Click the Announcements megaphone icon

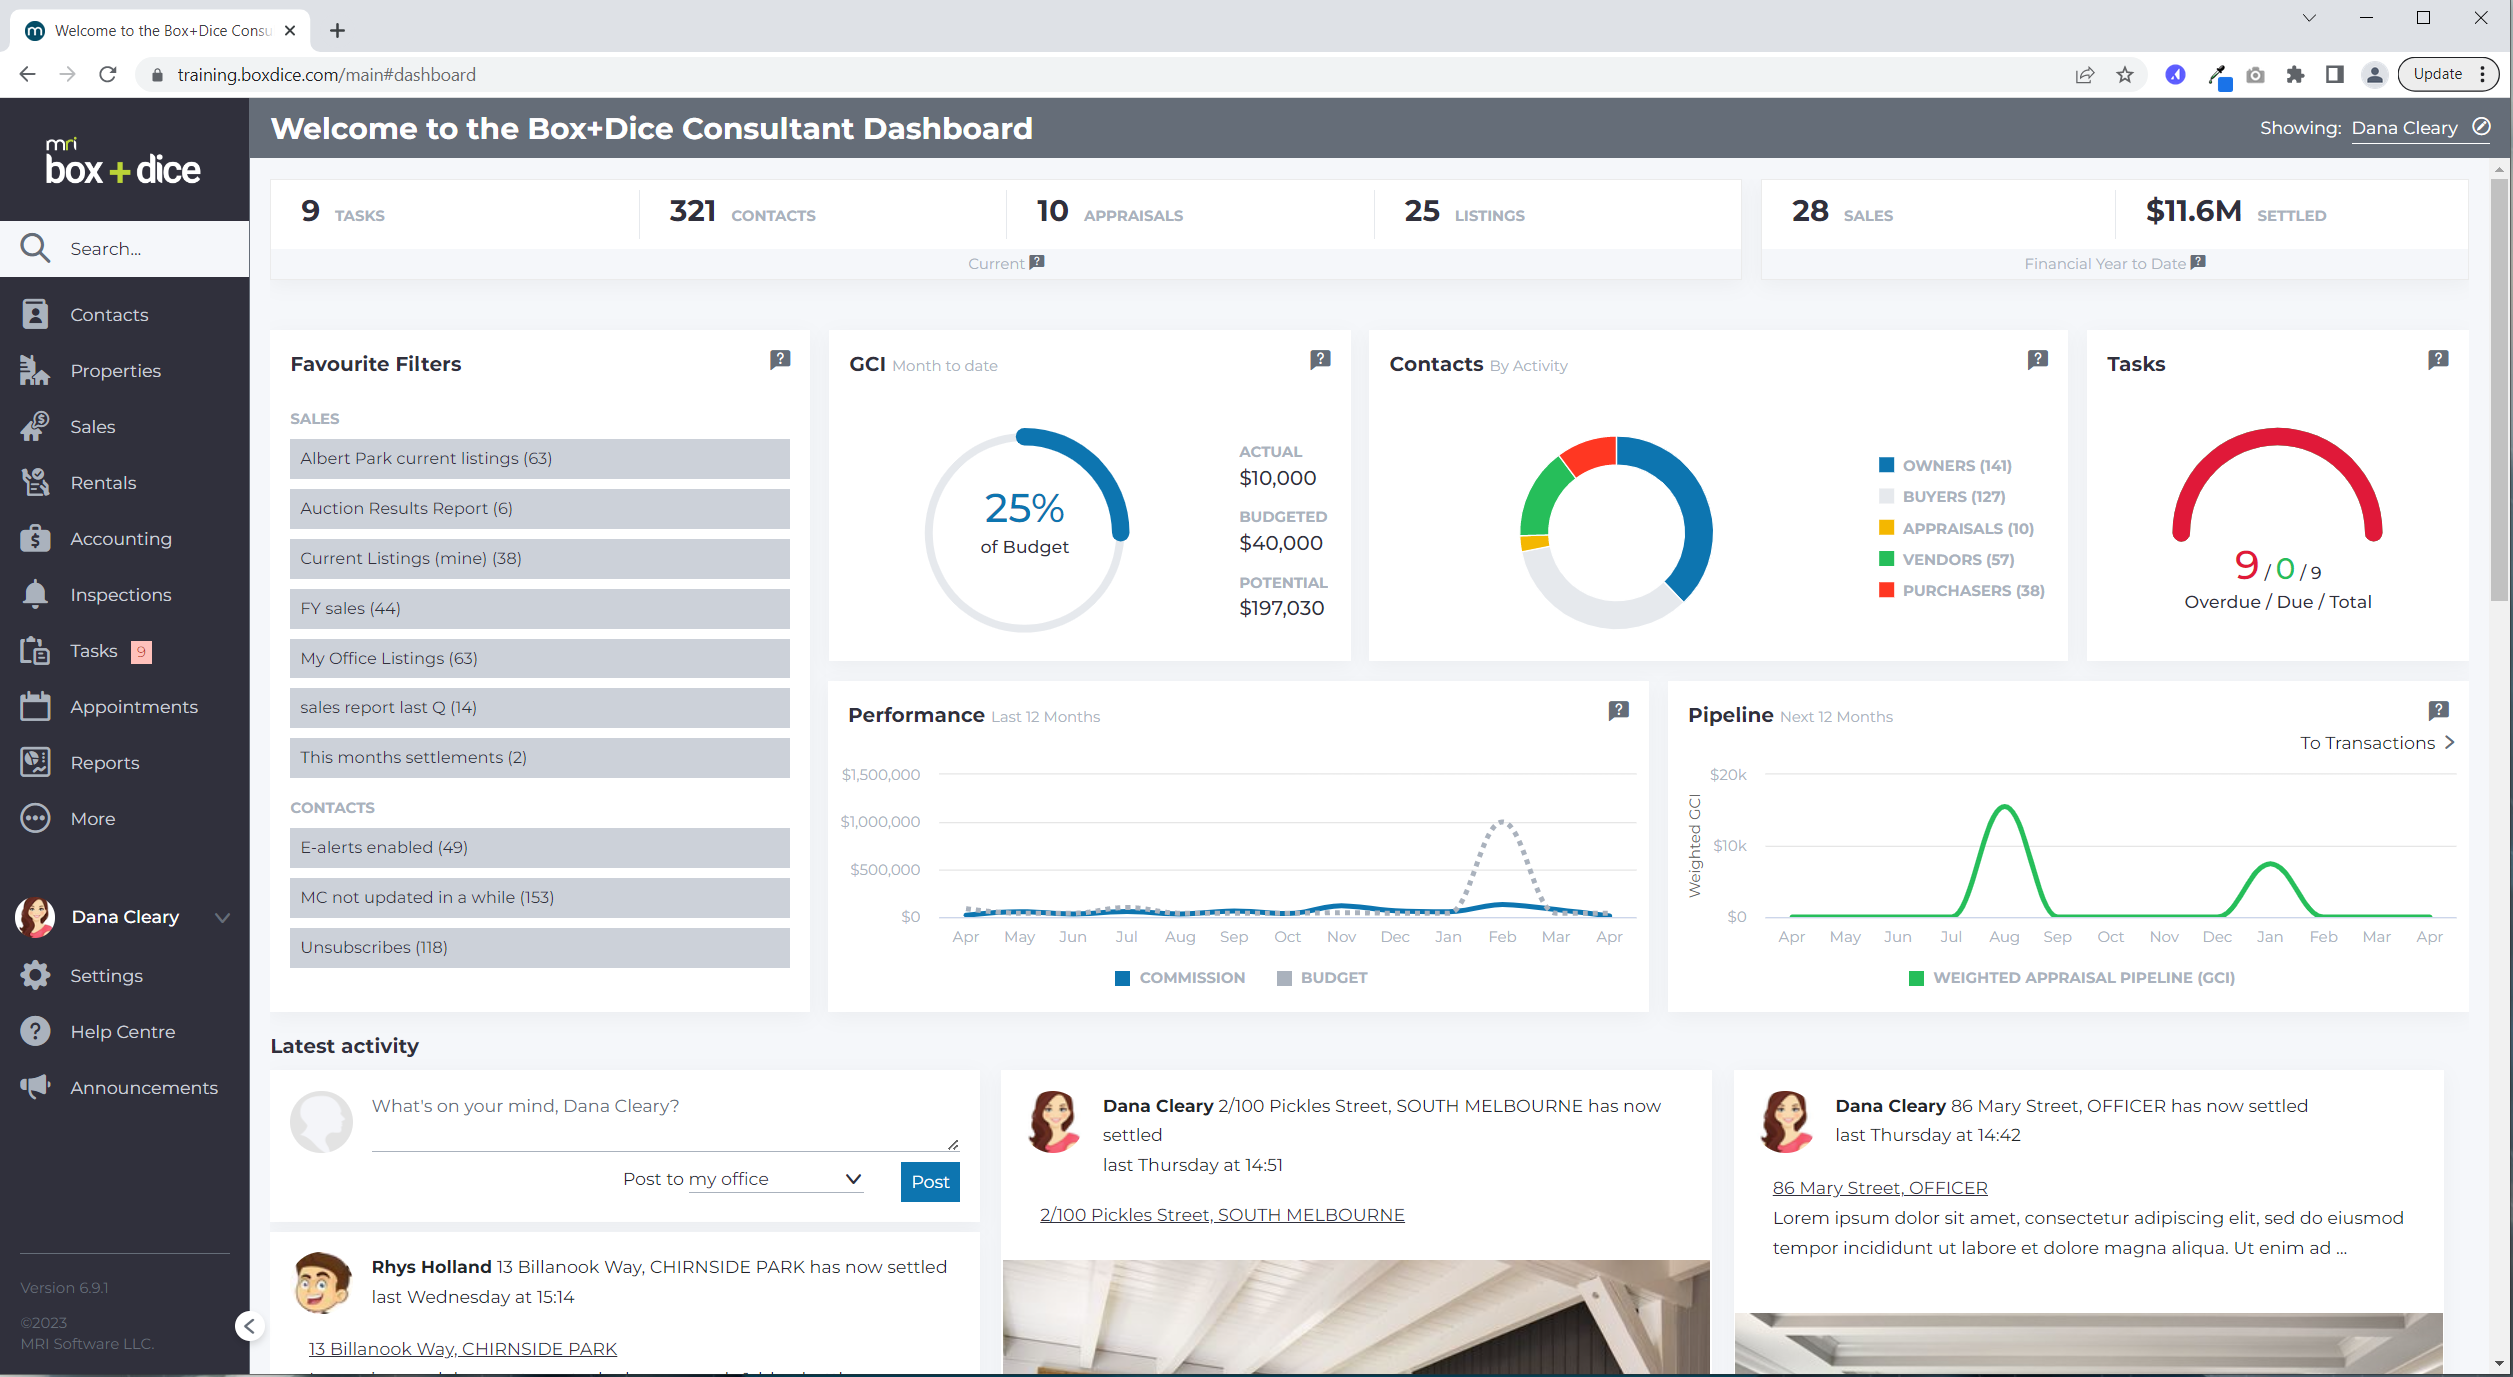pyautogui.click(x=35, y=1087)
